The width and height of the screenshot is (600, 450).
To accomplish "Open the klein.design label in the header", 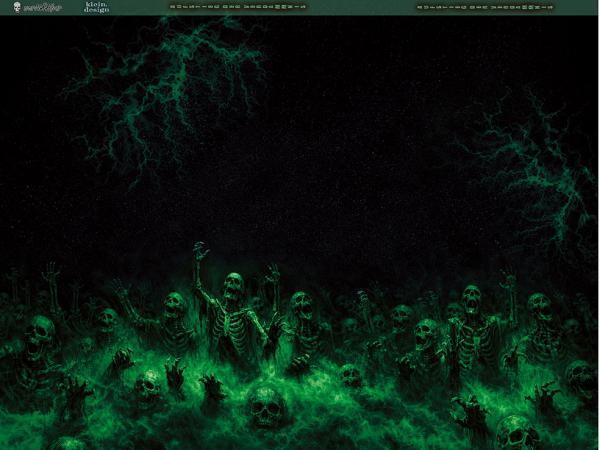I will point(96,7).
